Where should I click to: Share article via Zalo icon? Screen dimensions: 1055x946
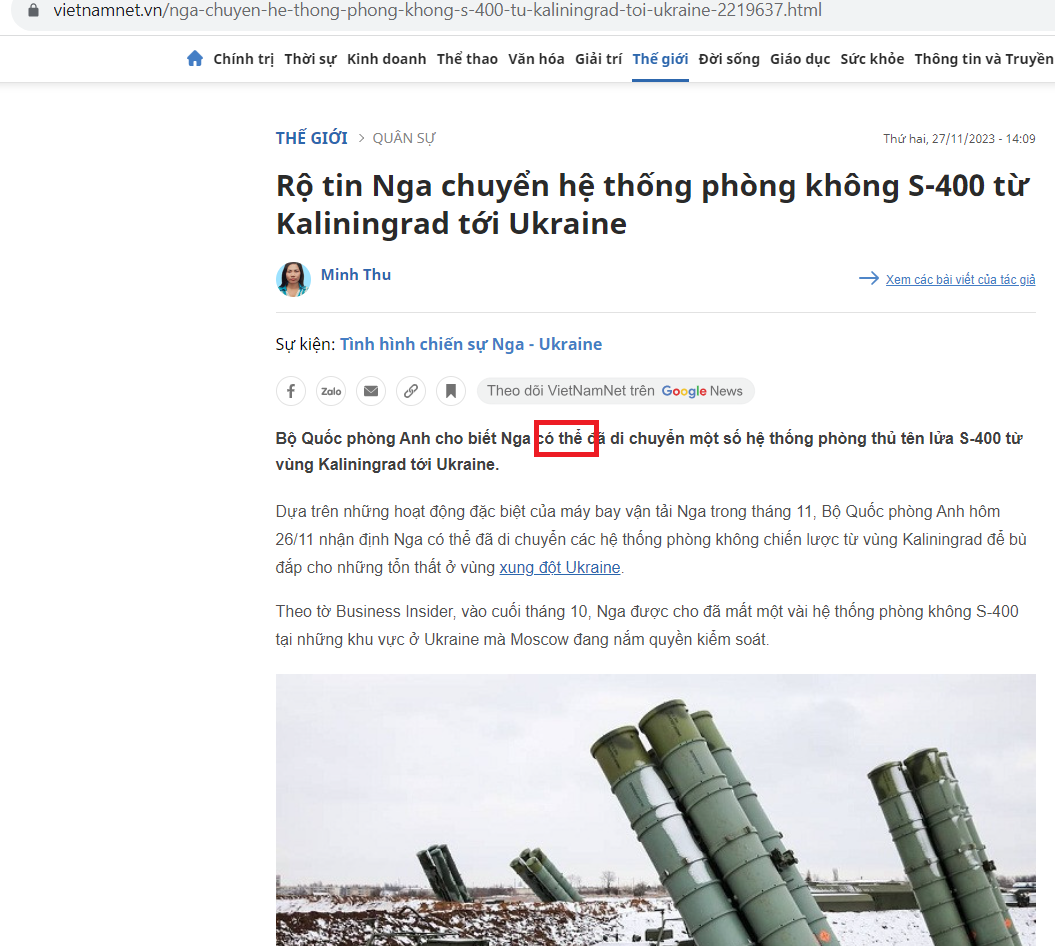[x=331, y=391]
